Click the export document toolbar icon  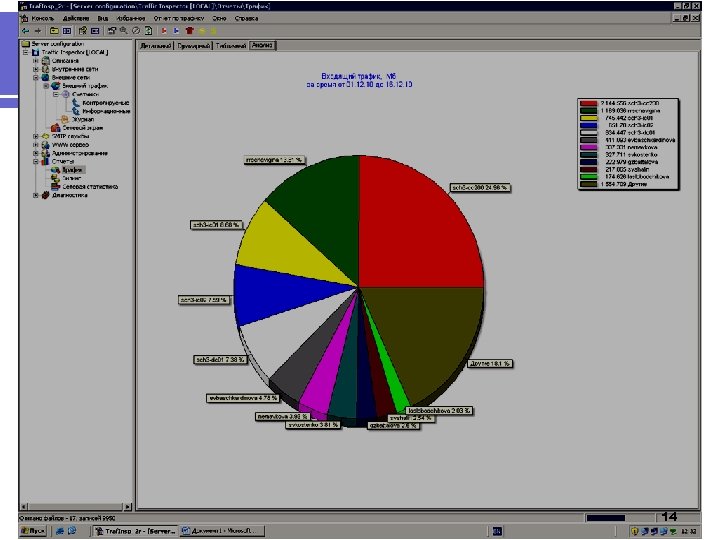tap(148, 31)
